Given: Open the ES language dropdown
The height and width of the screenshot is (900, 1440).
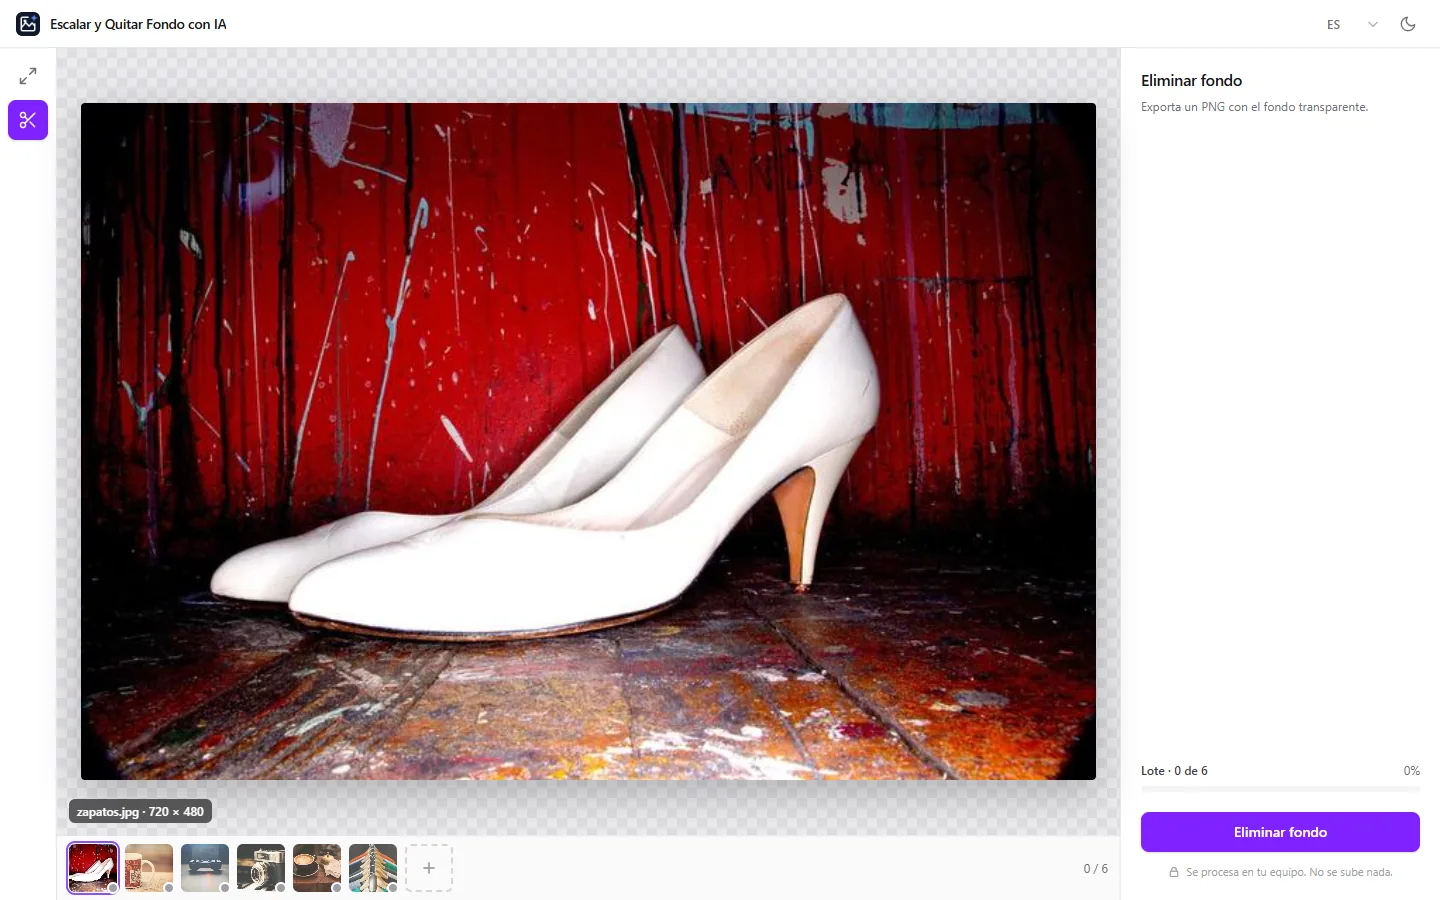Looking at the screenshot, I should pyautogui.click(x=1352, y=24).
